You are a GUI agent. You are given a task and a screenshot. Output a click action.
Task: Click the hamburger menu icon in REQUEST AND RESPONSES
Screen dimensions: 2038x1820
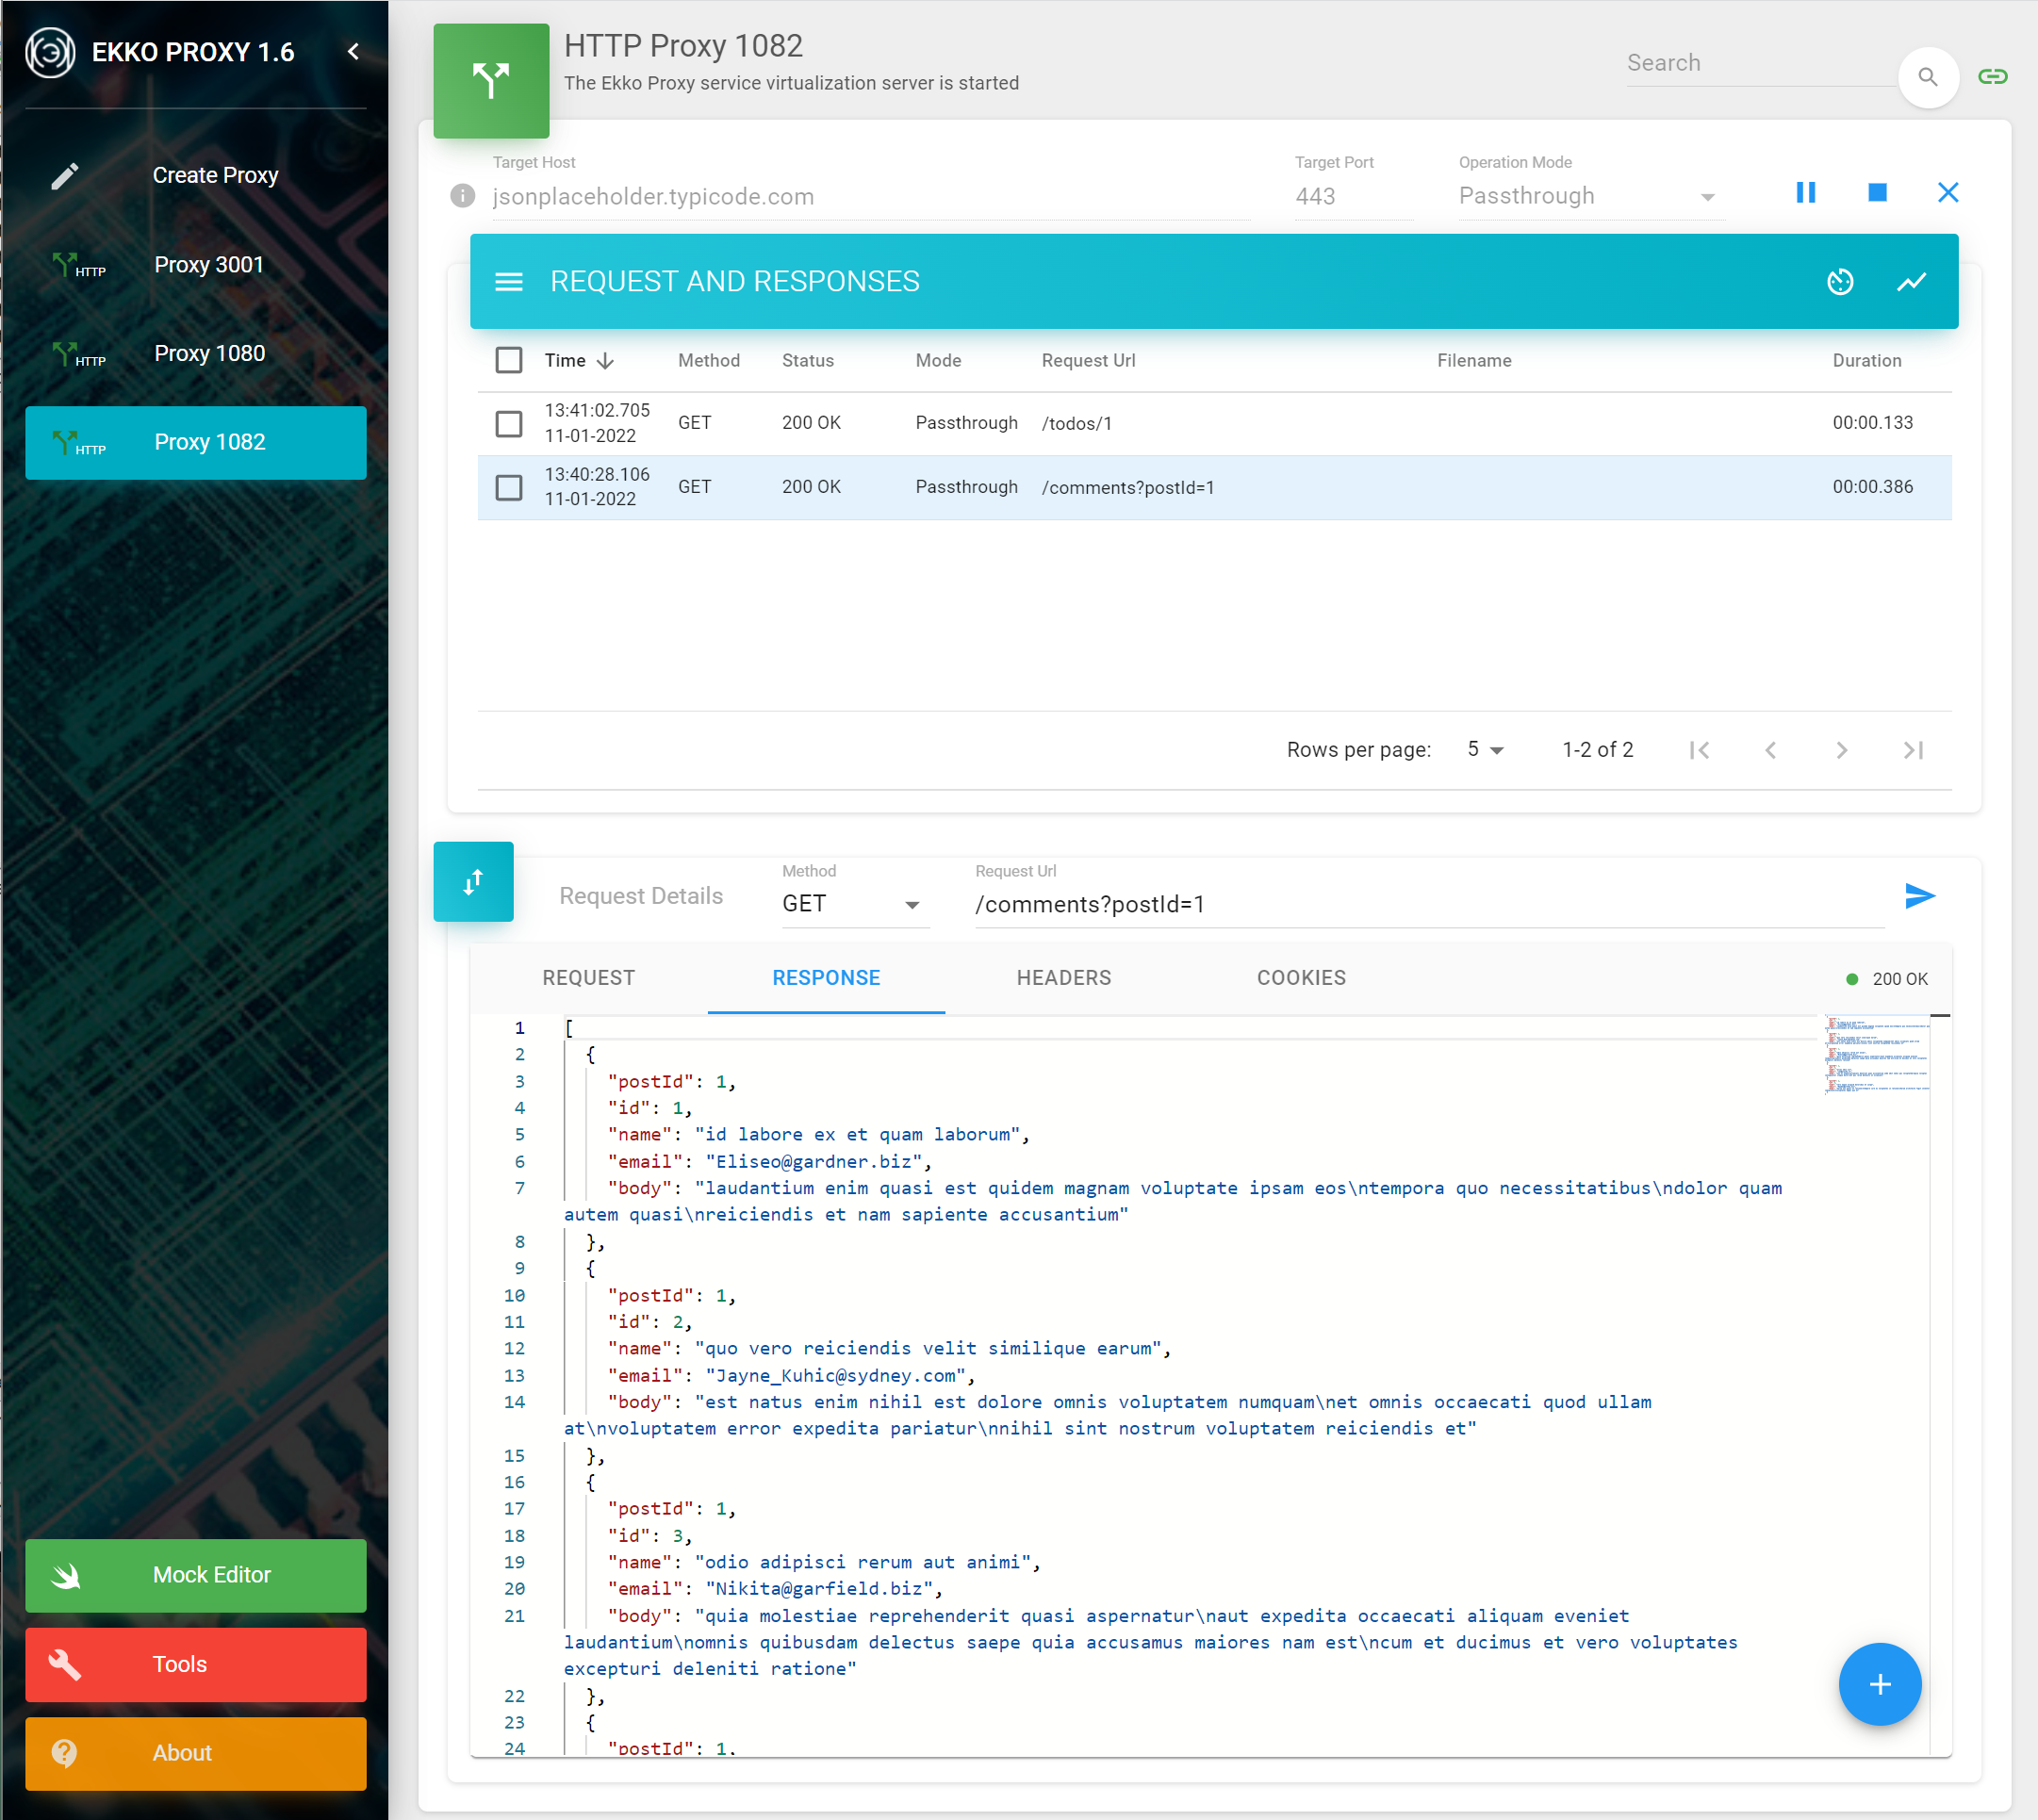click(506, 279)
